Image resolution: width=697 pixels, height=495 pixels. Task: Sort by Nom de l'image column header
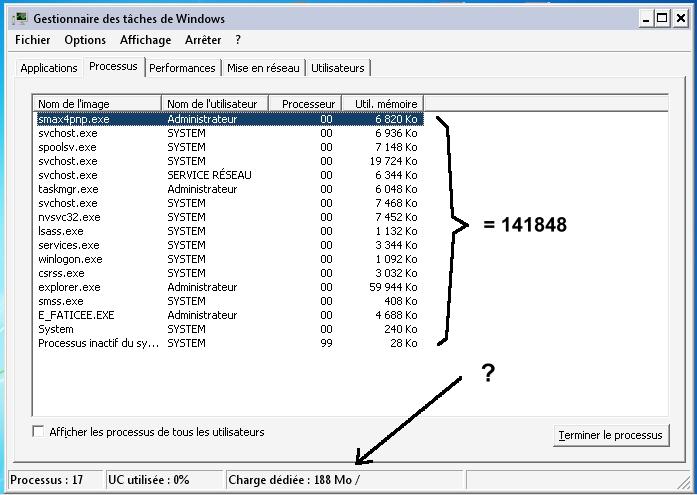click(x=98, y=104)
